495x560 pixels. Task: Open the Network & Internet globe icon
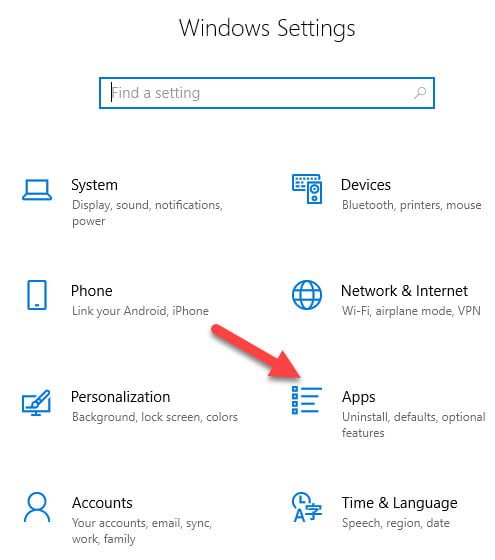click(x=307, y=295)
